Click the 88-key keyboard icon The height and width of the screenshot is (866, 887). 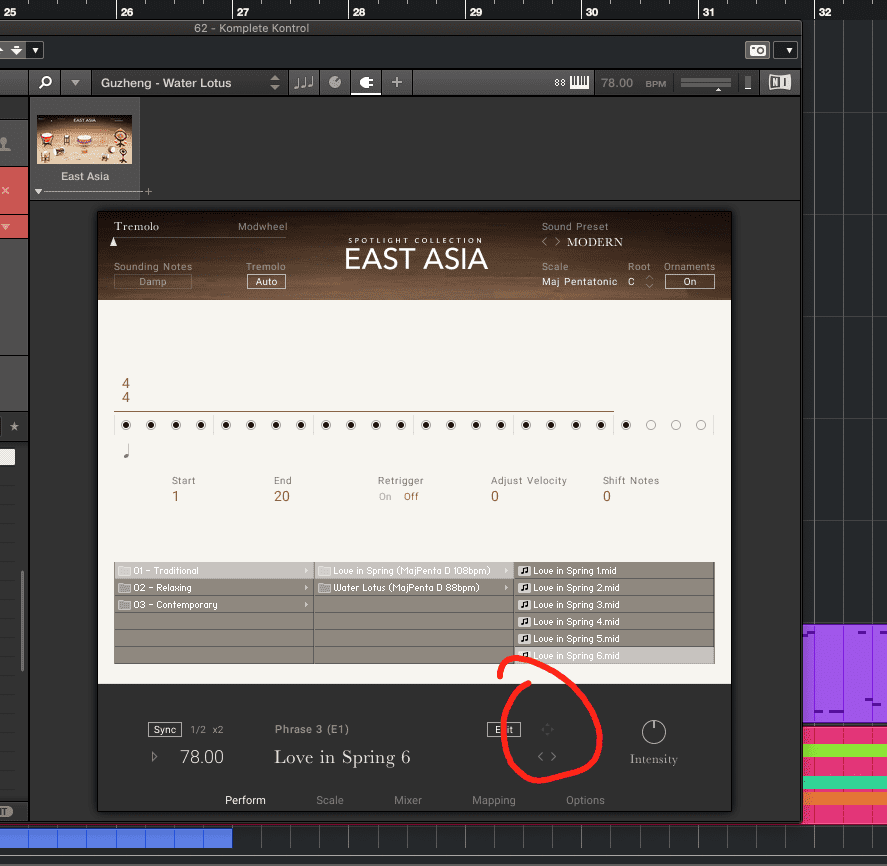click(x=571, y=83)
